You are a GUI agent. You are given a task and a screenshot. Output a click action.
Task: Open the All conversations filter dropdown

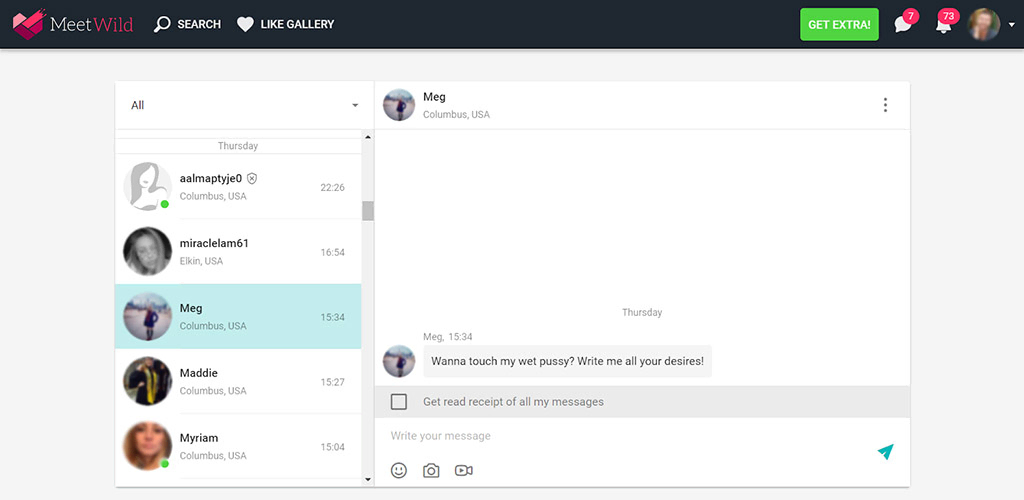pyautogui.click(x=244, y=105)
